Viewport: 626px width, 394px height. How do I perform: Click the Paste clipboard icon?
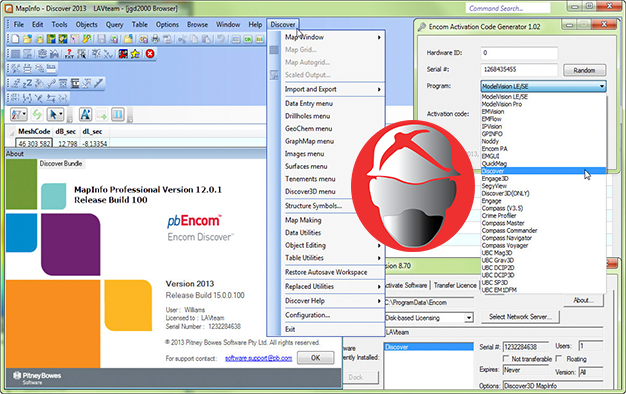pyautogui.click(x=206, y=39)
